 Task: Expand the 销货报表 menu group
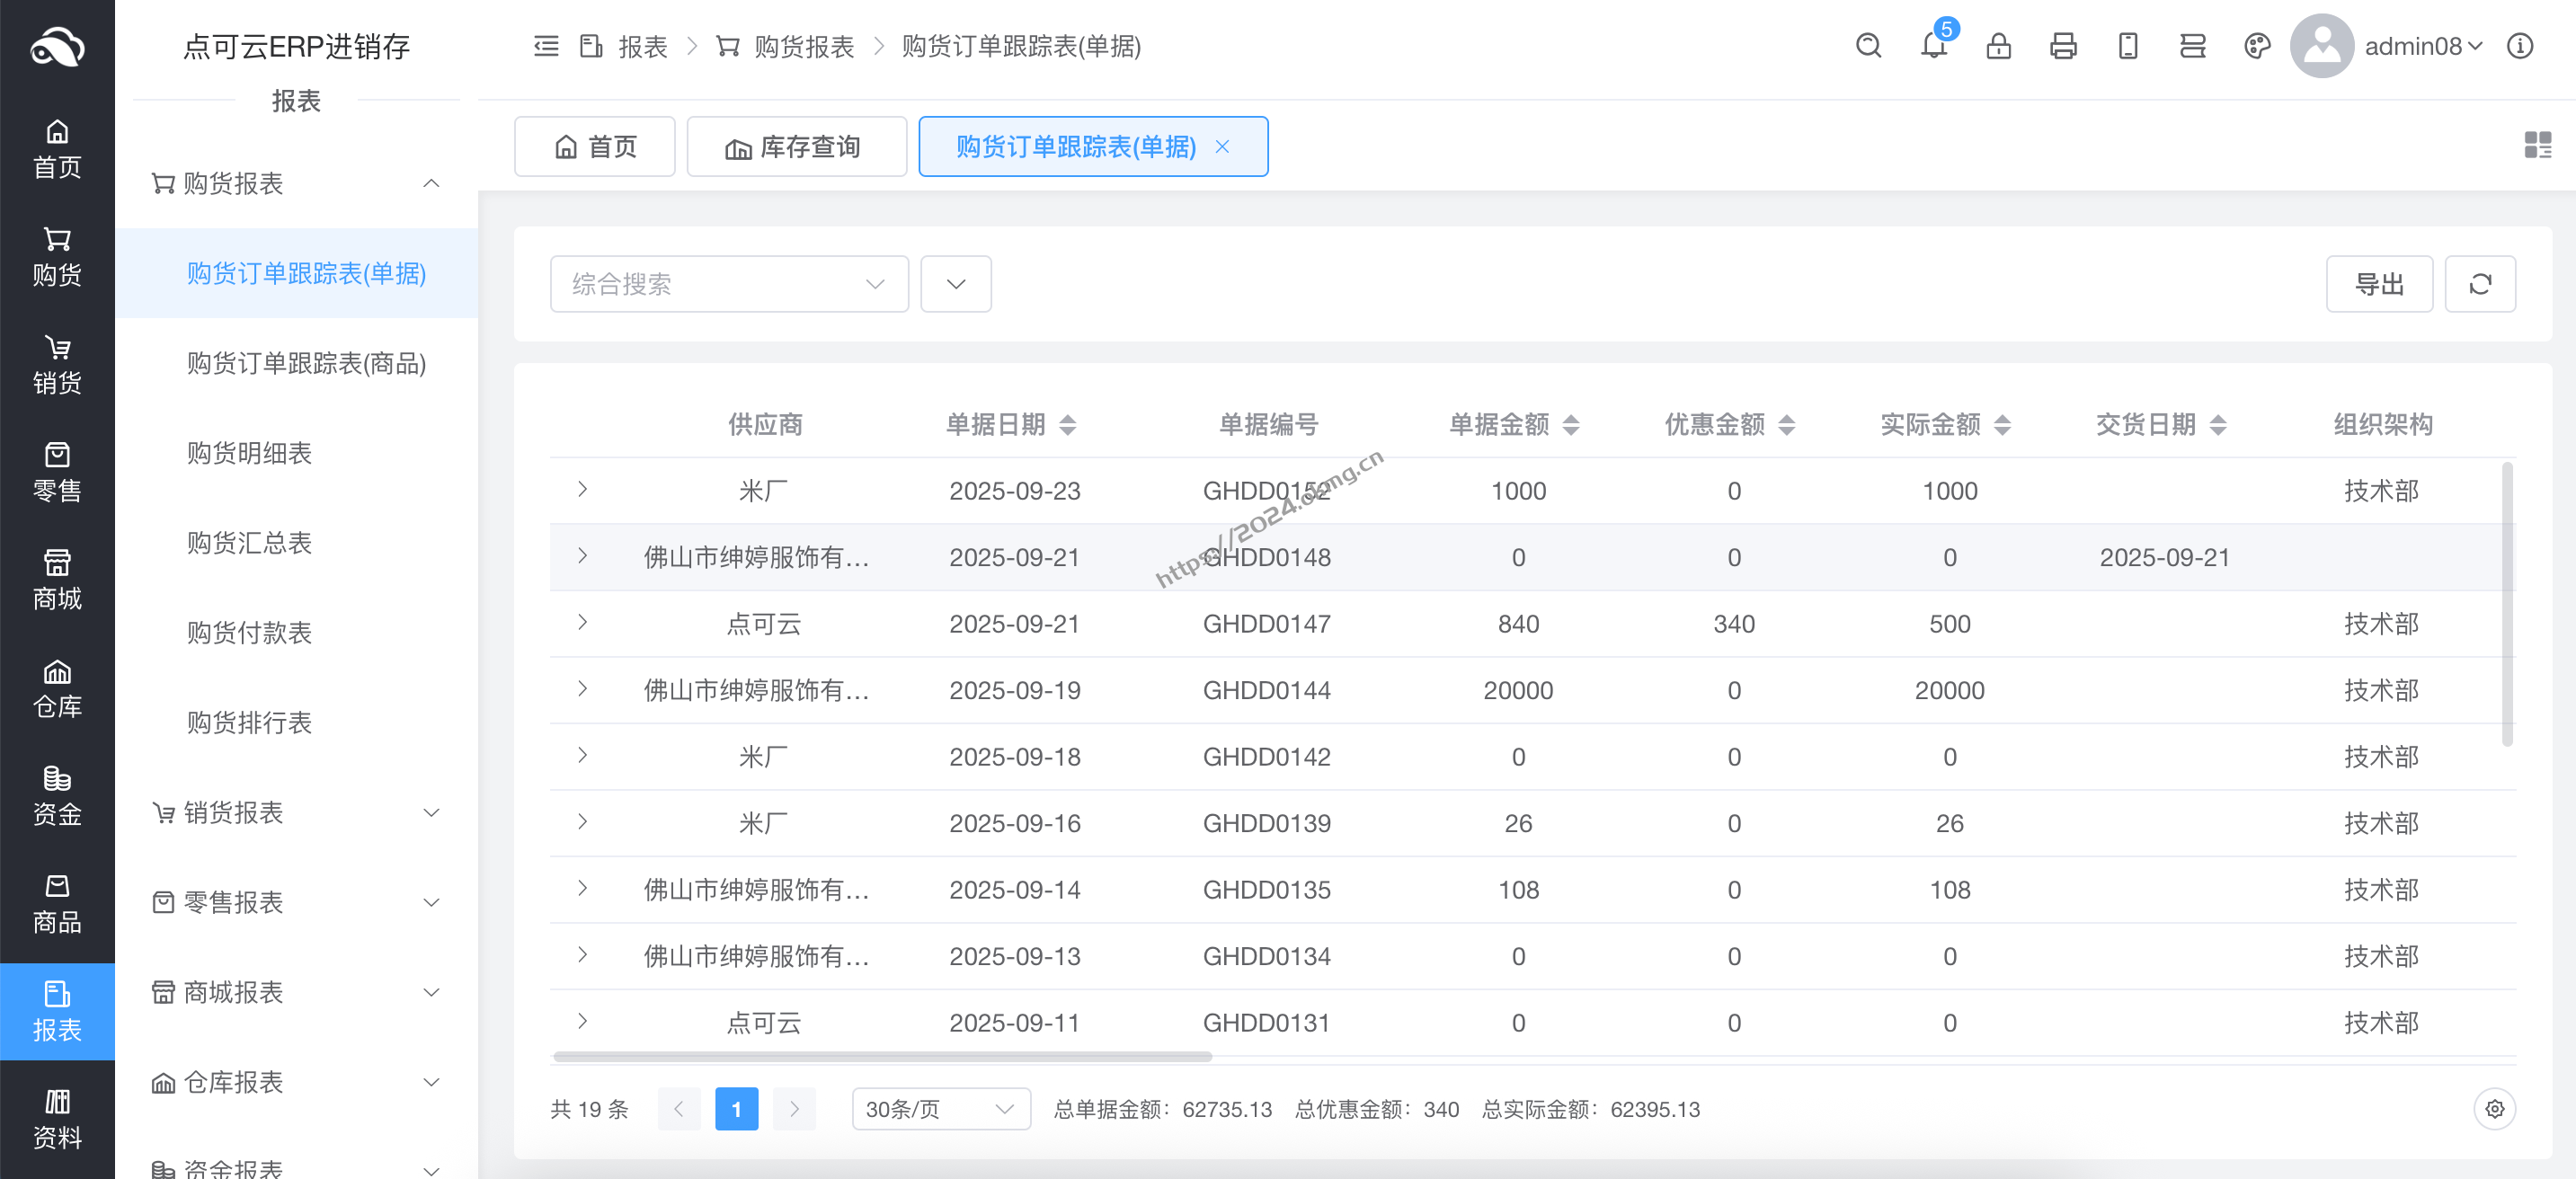coord(297,812)
